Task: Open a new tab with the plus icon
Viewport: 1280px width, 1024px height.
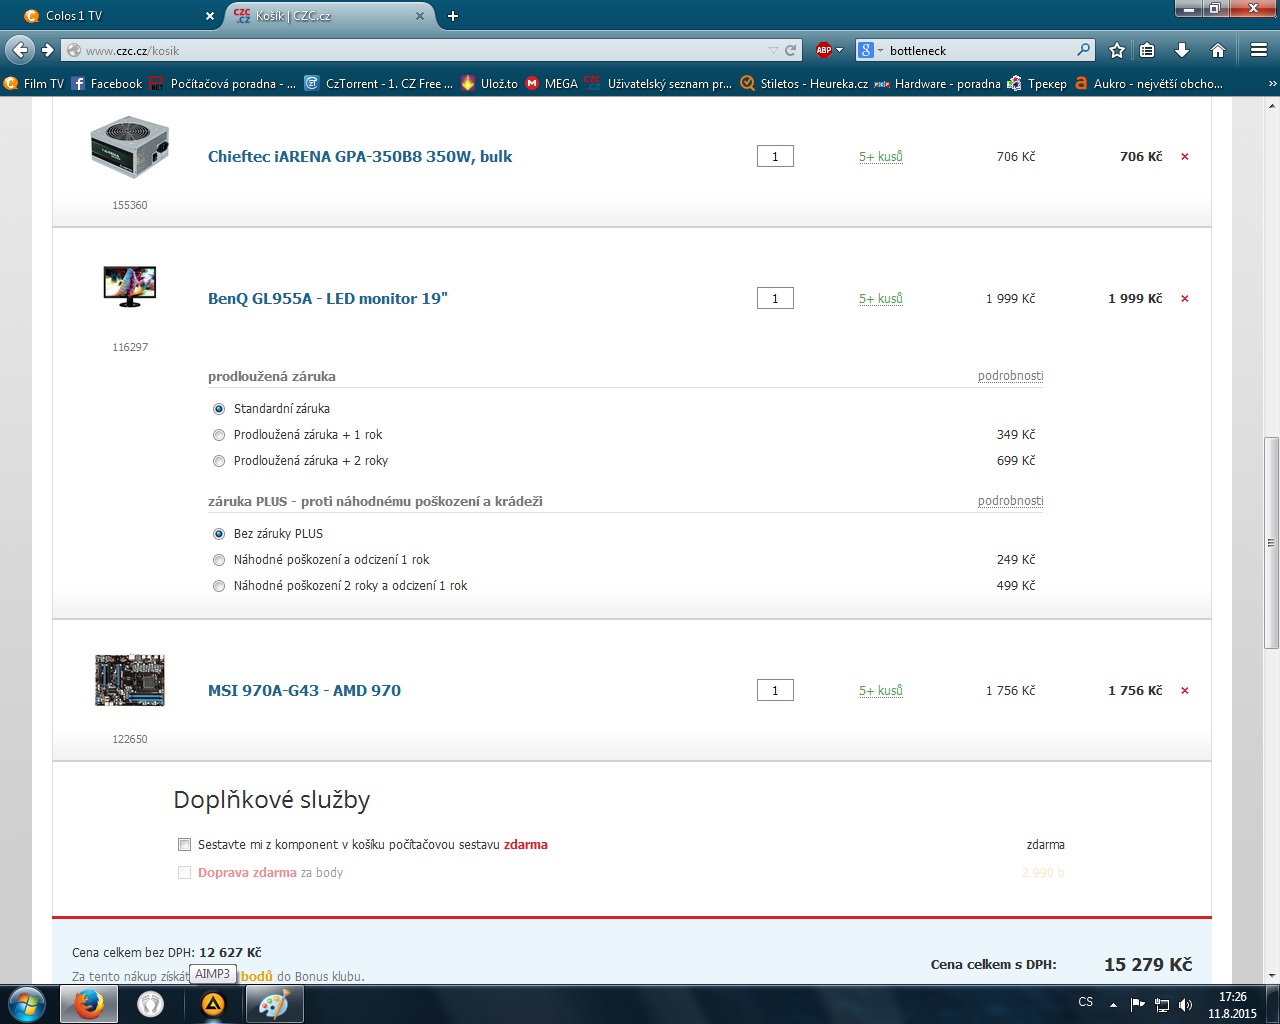Action: coord(453,16)
